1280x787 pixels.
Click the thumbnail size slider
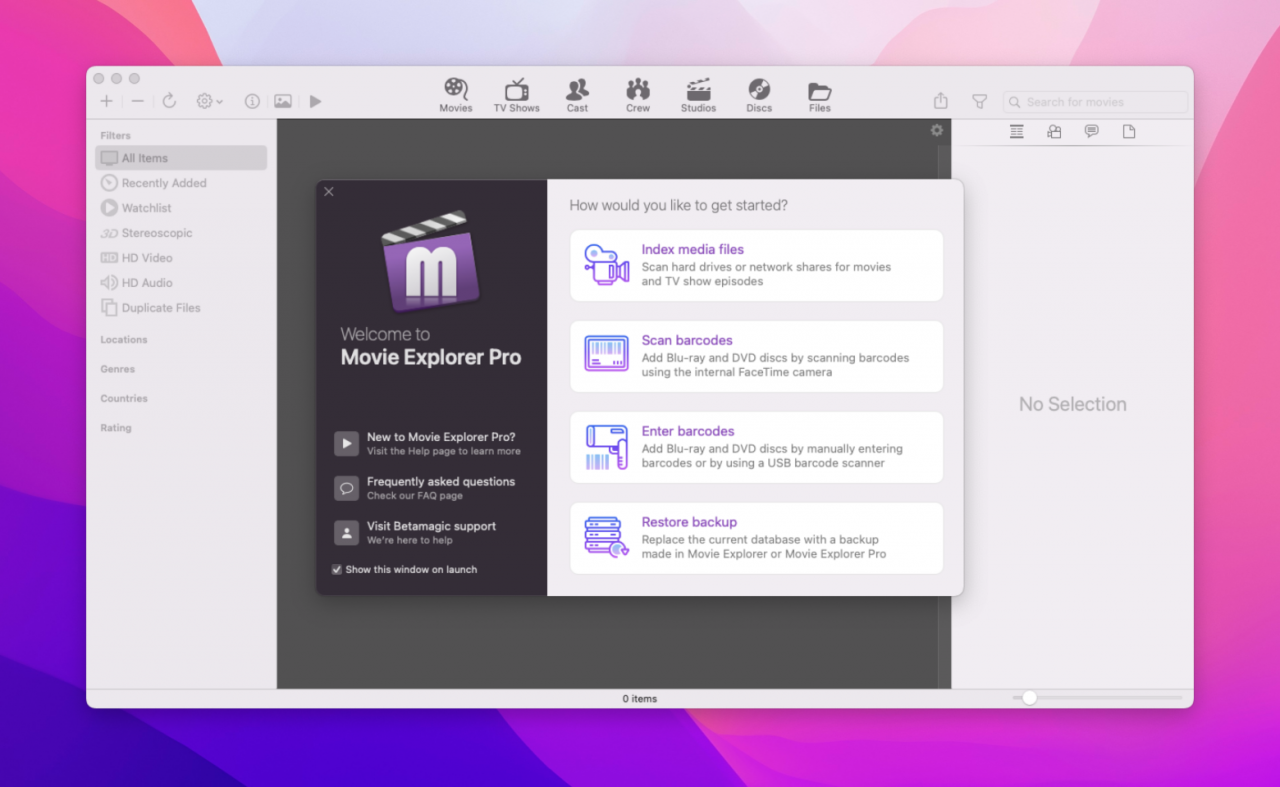1029,697
